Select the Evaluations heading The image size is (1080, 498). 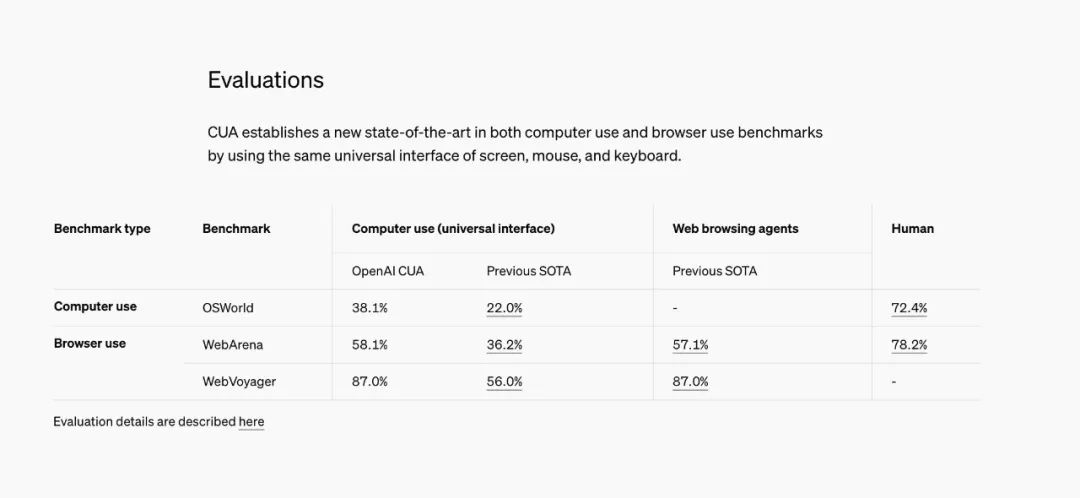click(266, 80)
